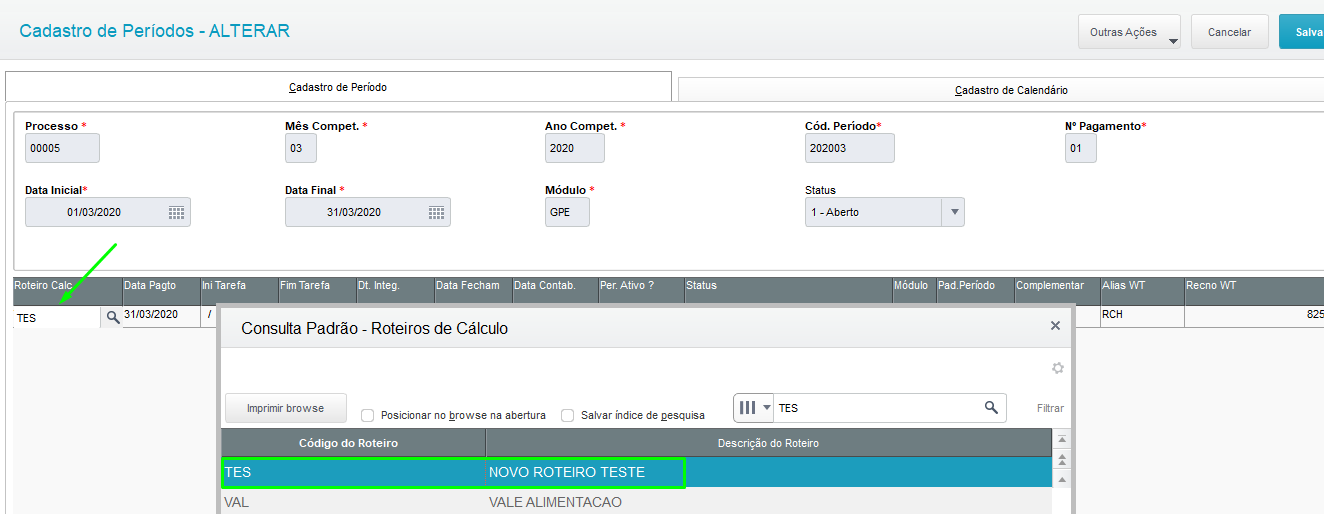The width and height of the screenshot is (1324, 514).
Task: Click the Salvar button
Action: tap(1303, 32)
